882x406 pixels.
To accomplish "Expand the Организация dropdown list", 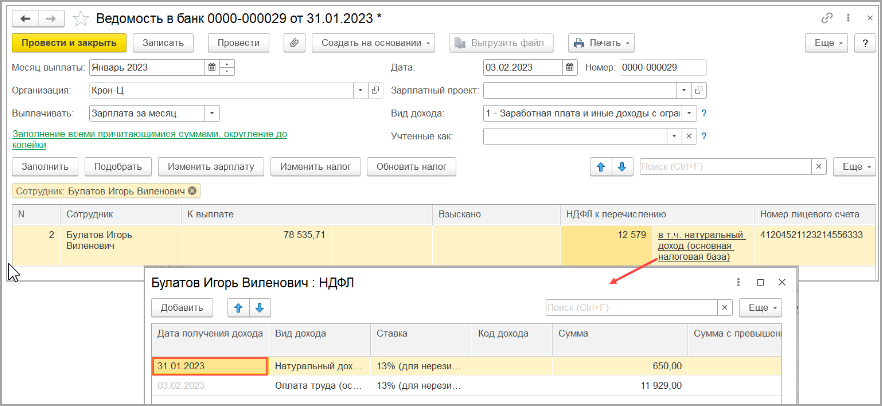I will (361, 91).
